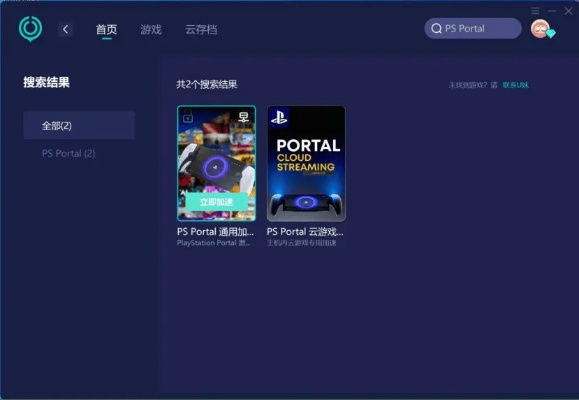This screenshot has width=579, height=400.
Task: Click the 主机内云游戏专用加速 subtitle
Action: coord(302,243)
